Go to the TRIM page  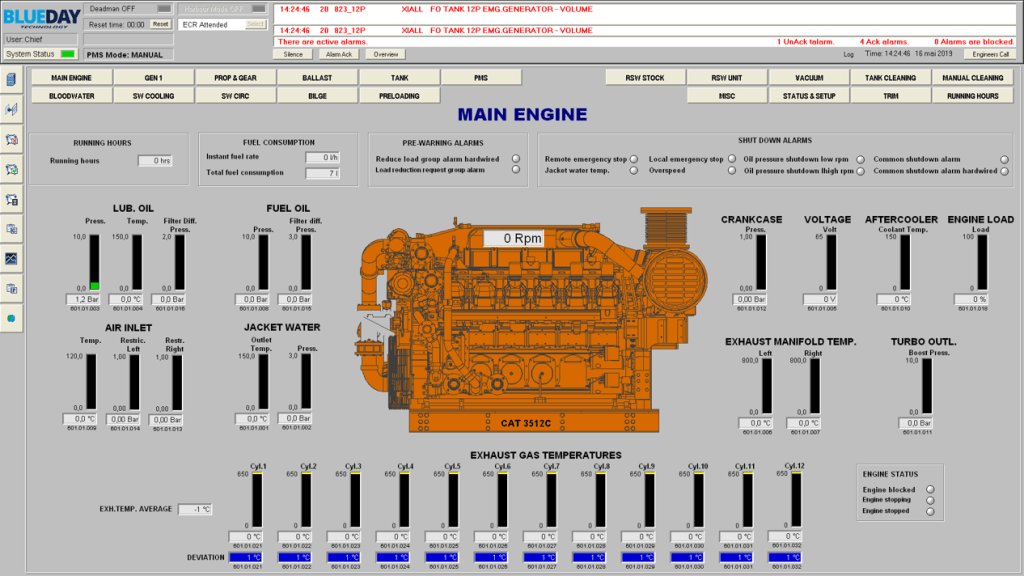891,96
